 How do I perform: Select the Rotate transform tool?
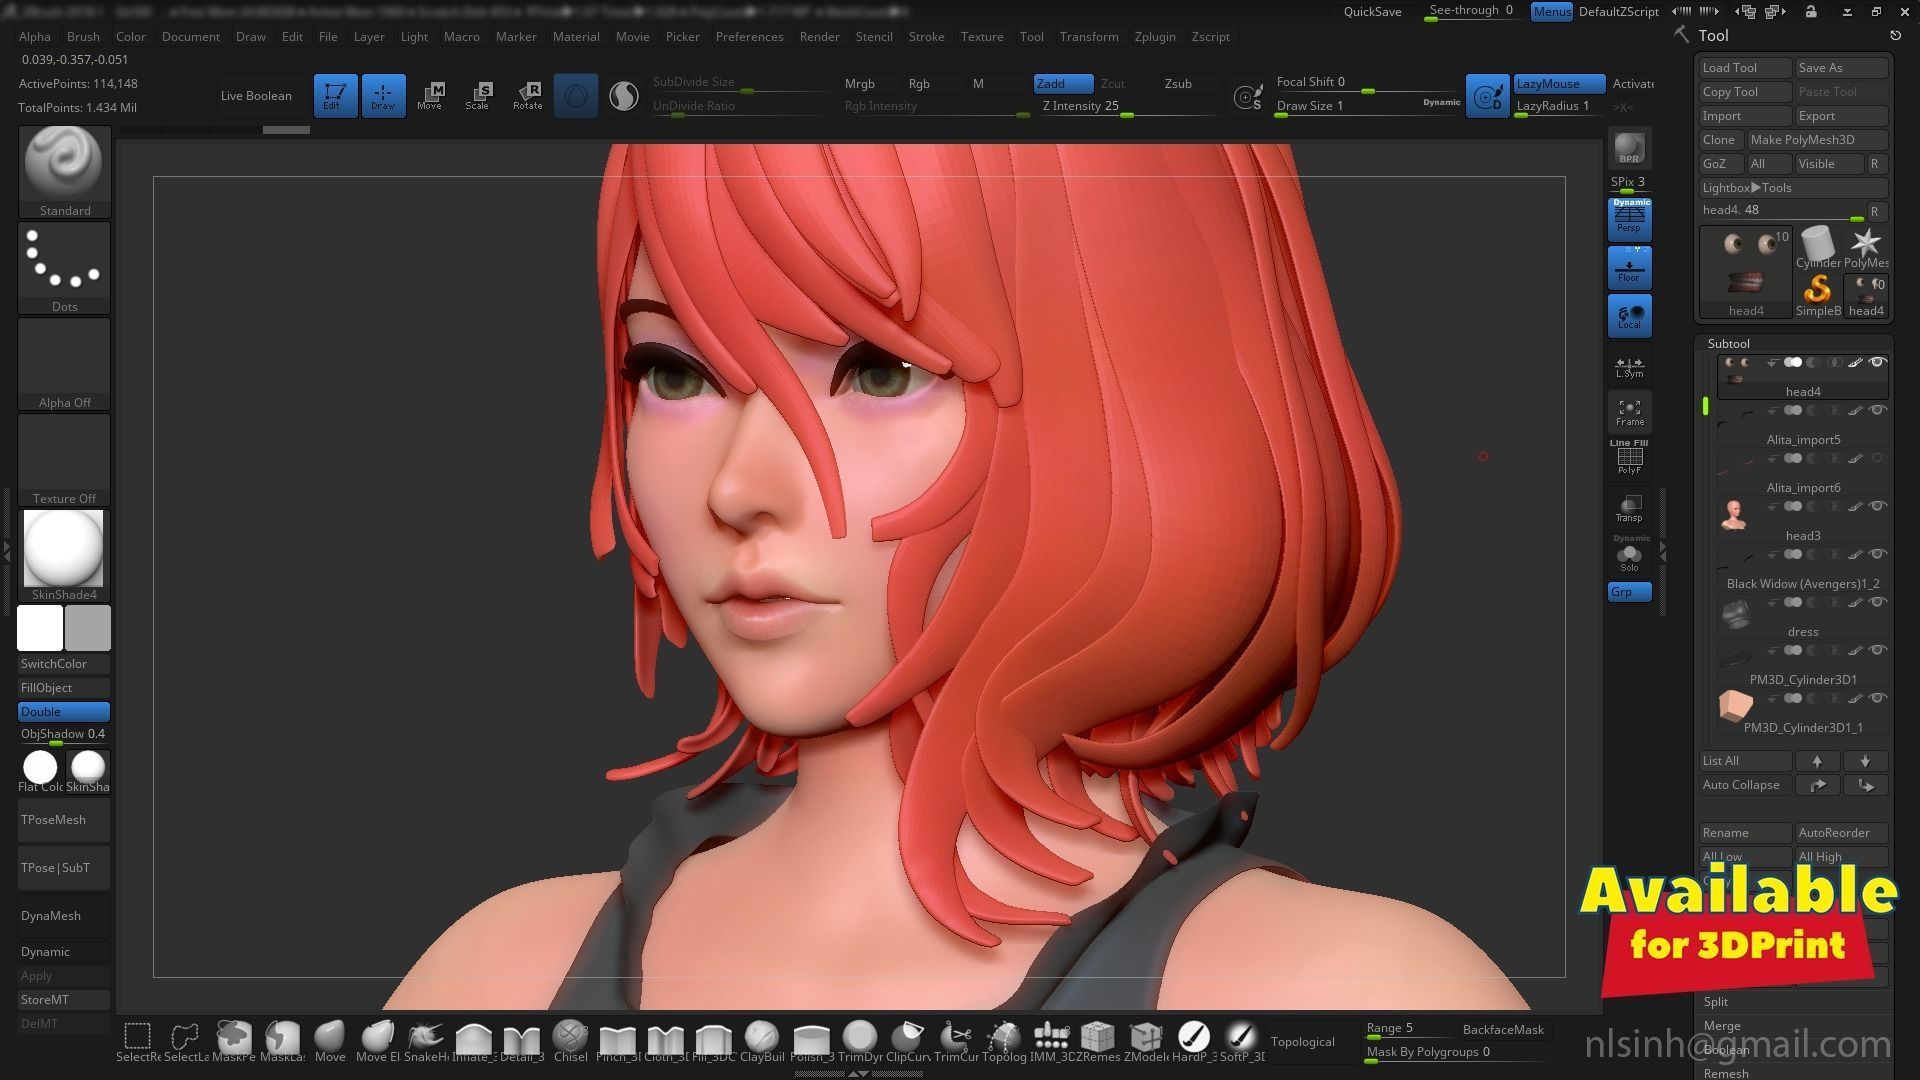(527, 95)
